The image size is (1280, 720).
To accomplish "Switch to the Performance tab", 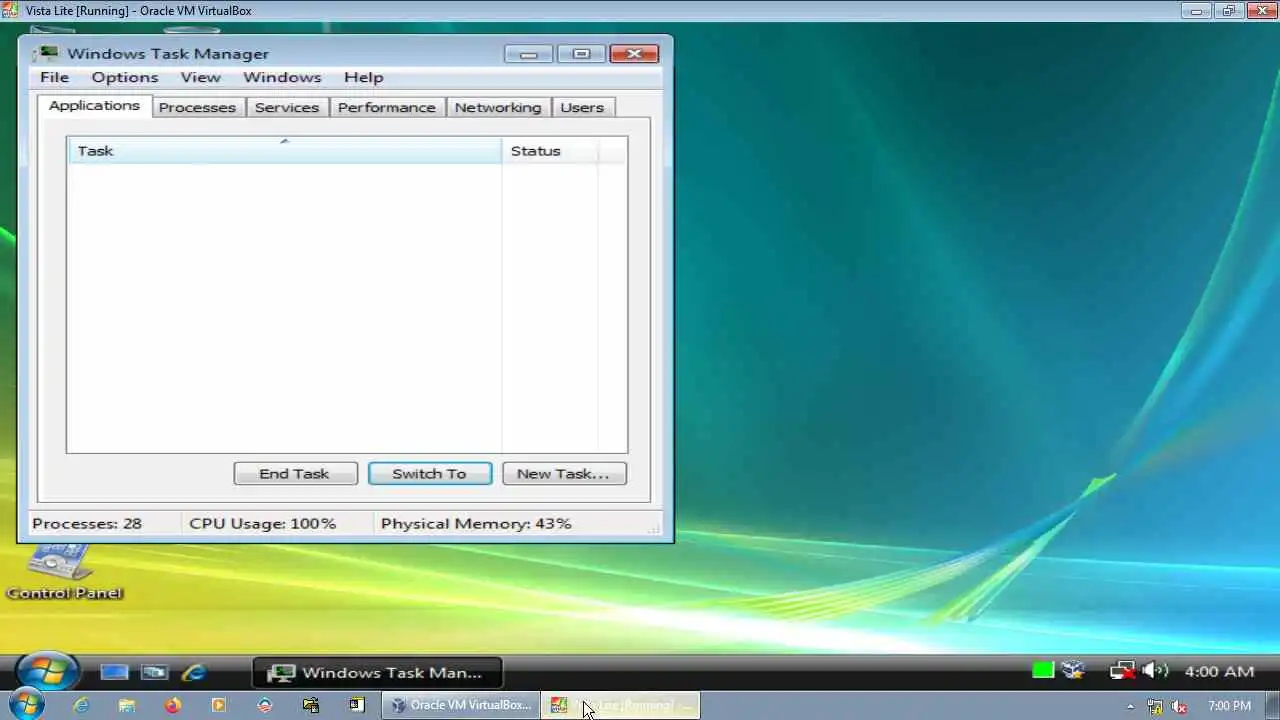I will [386, 108].
